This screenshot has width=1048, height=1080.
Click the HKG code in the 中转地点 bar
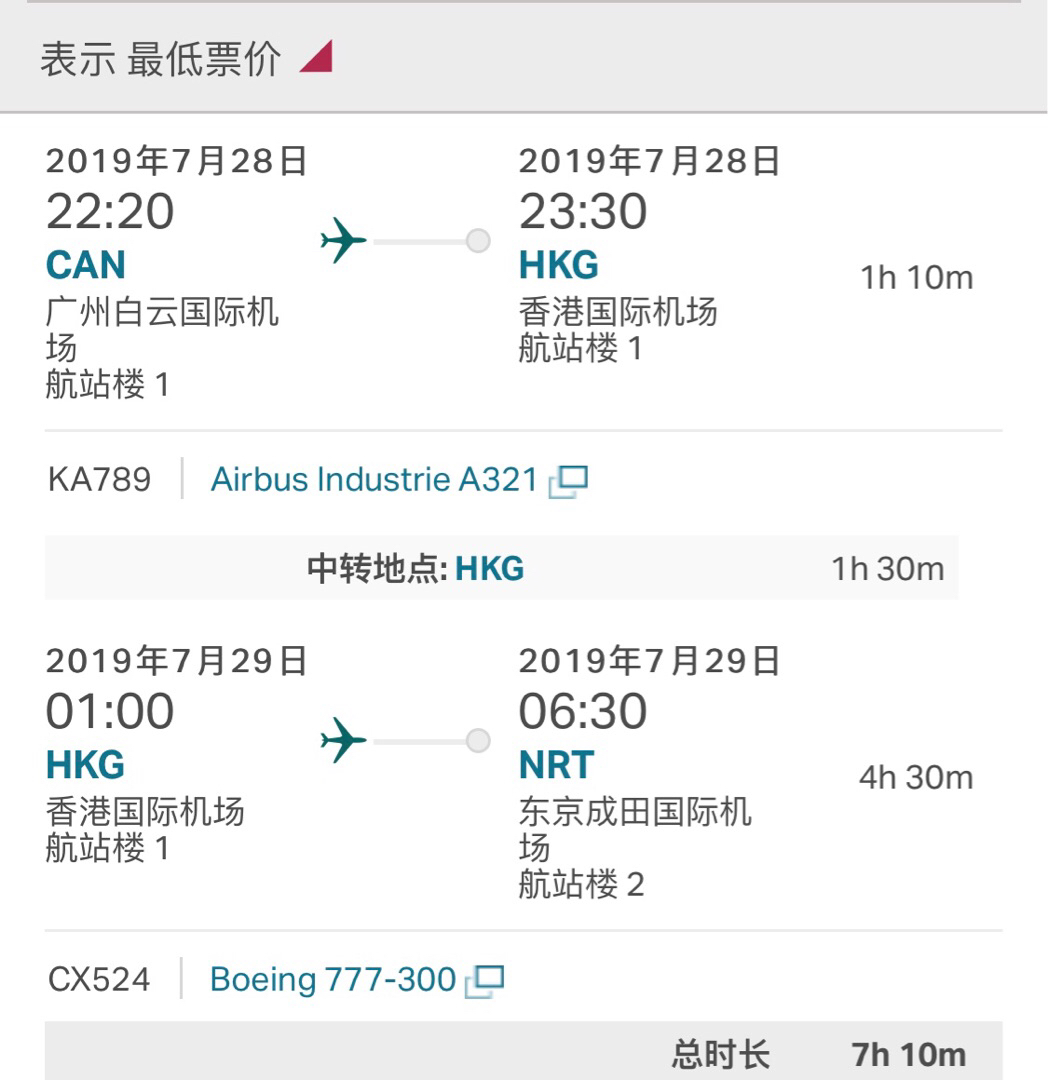490,569
